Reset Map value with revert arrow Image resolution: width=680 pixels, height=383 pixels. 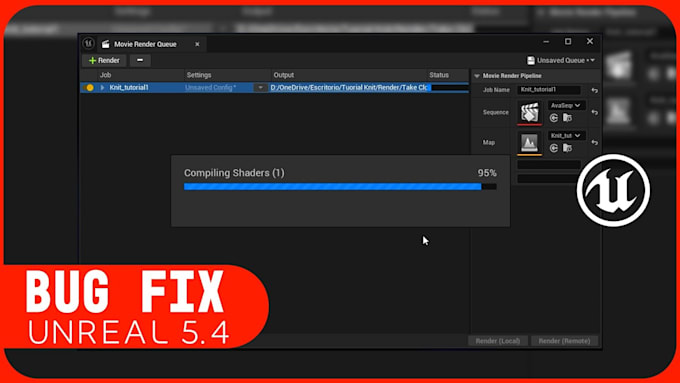click(x=595, y=143)
